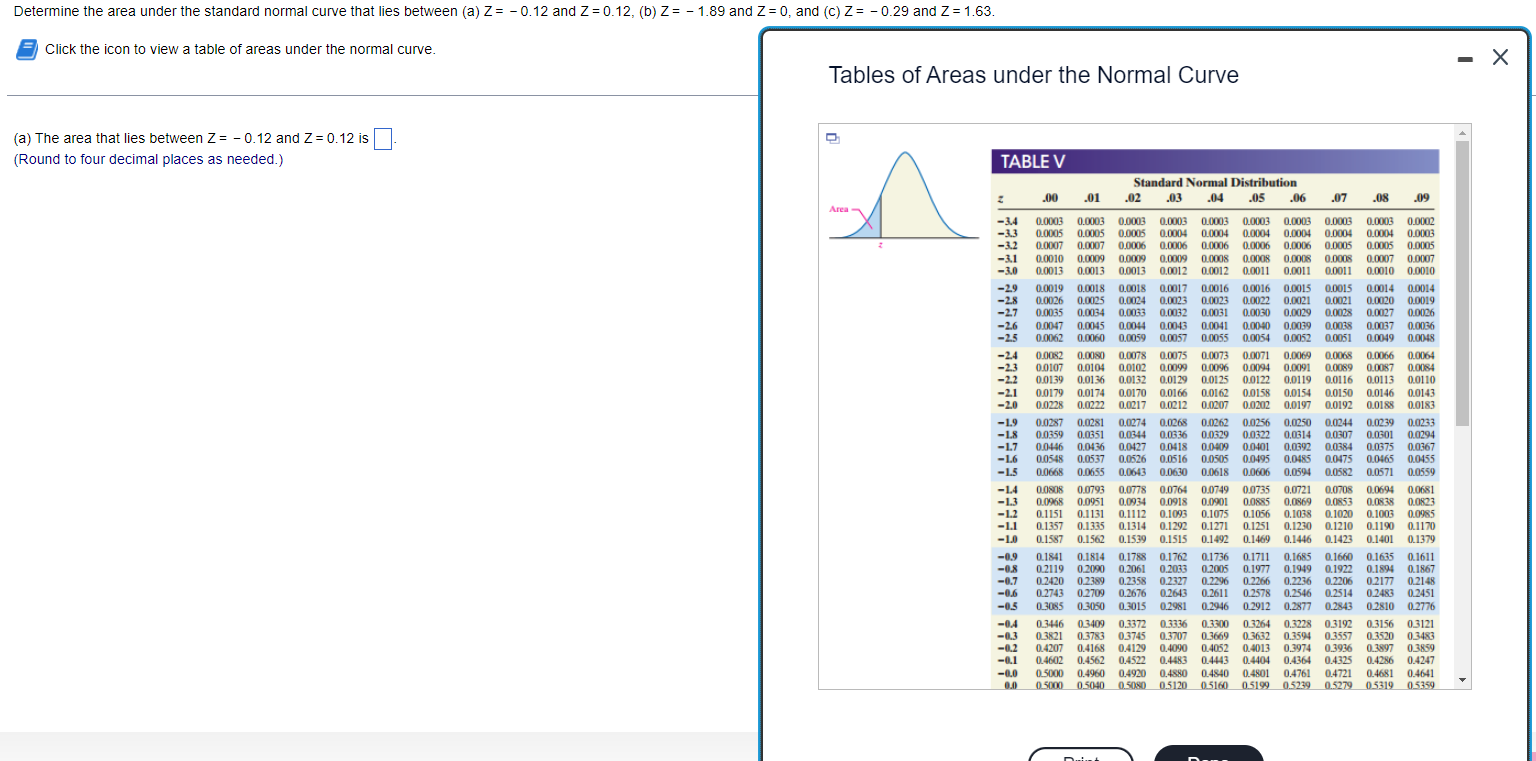The height and width of the screenshot is (761, 1536).
Task: Click the .05 column header
Action: tap(1255, 197)
